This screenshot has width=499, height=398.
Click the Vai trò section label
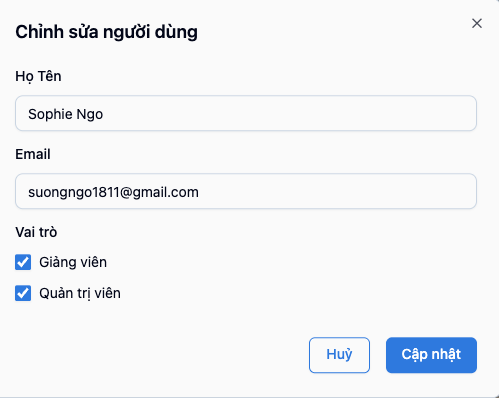pyautogui.click(x=36, y=232)
